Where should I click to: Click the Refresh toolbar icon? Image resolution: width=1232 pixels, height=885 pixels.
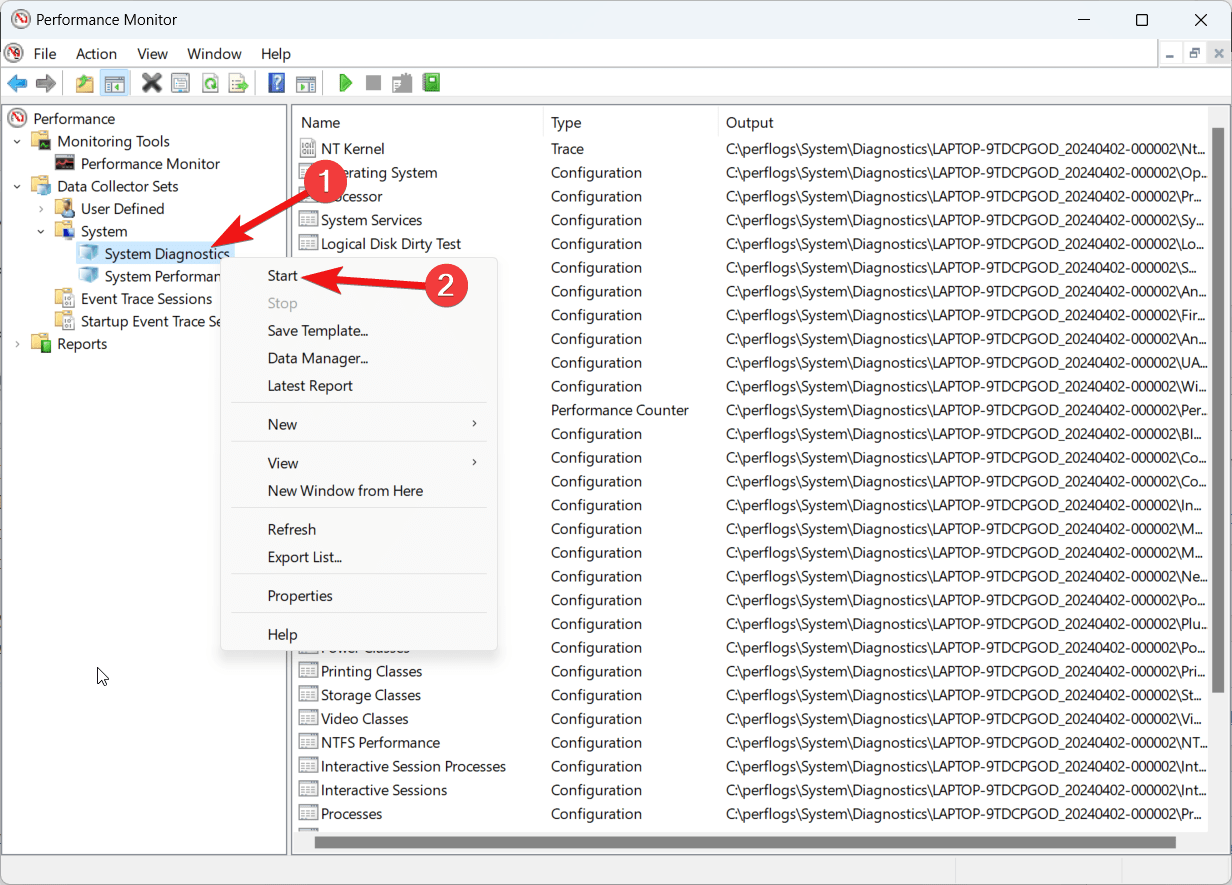(210, 83)
